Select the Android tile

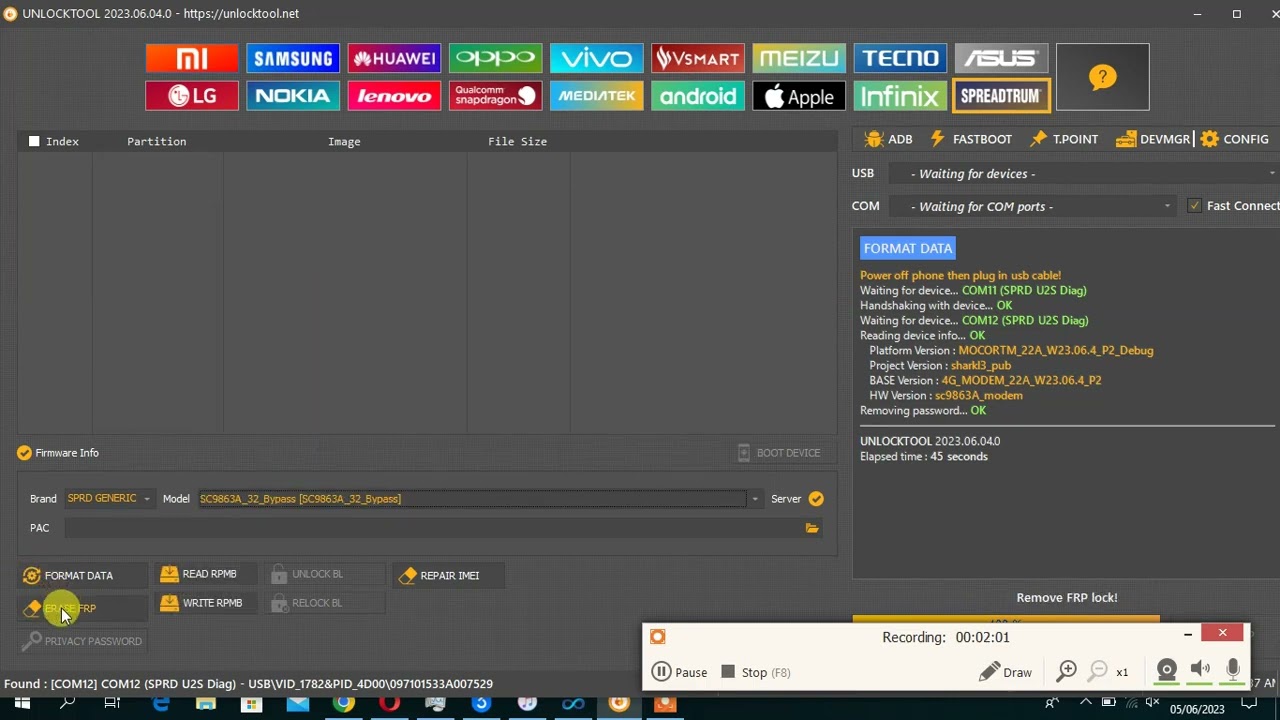point(697,96)
